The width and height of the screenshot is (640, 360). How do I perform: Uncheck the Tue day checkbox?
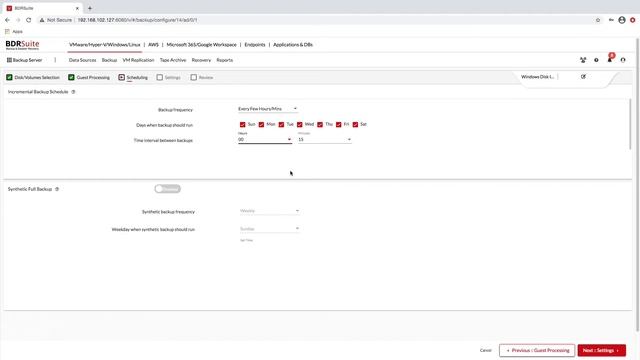click(281, 124)
